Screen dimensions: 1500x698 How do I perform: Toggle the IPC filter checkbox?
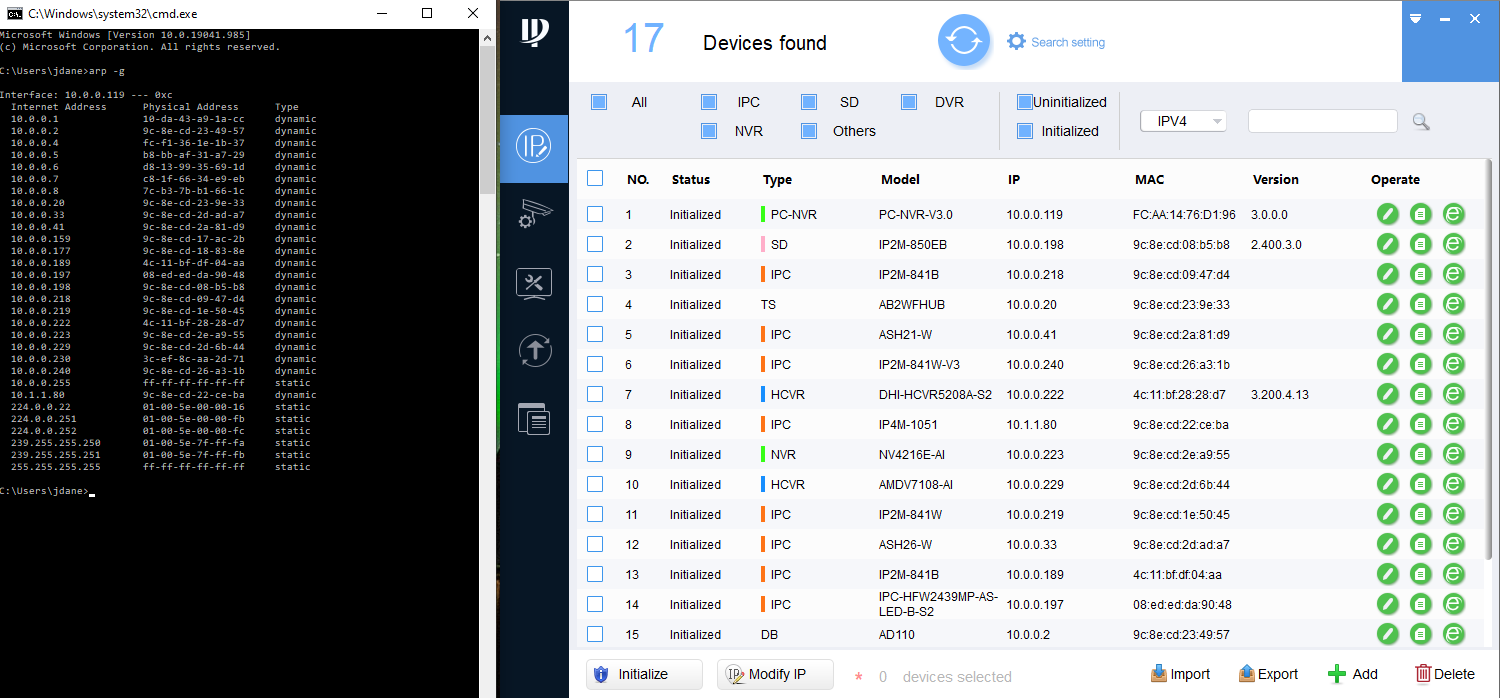coord(709,102)
